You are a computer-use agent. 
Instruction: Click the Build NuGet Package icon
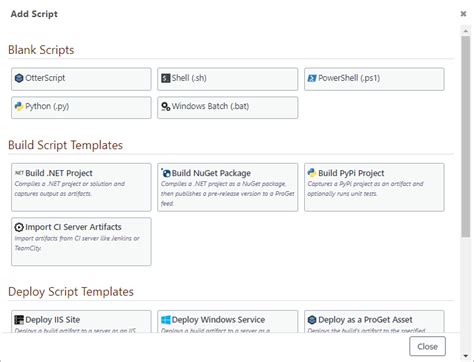click(x=166, y=173)
